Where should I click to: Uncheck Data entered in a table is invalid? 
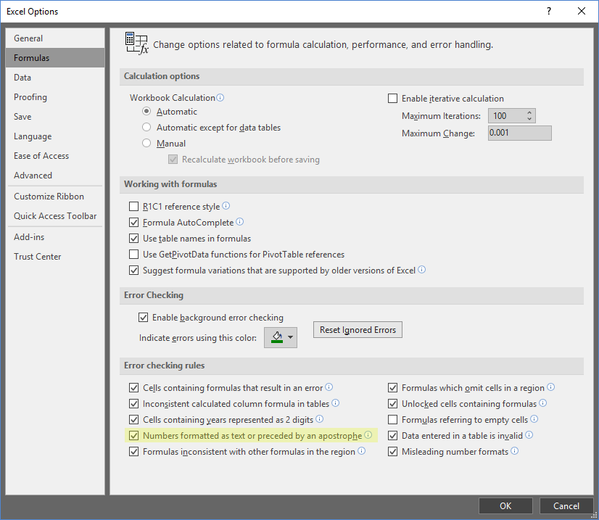point(392,436)
